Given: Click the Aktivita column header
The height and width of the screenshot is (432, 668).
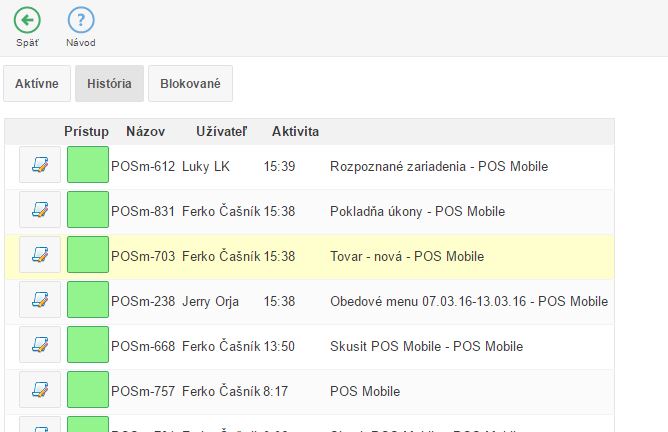Looking at the screenshot, I should [295, 132].
